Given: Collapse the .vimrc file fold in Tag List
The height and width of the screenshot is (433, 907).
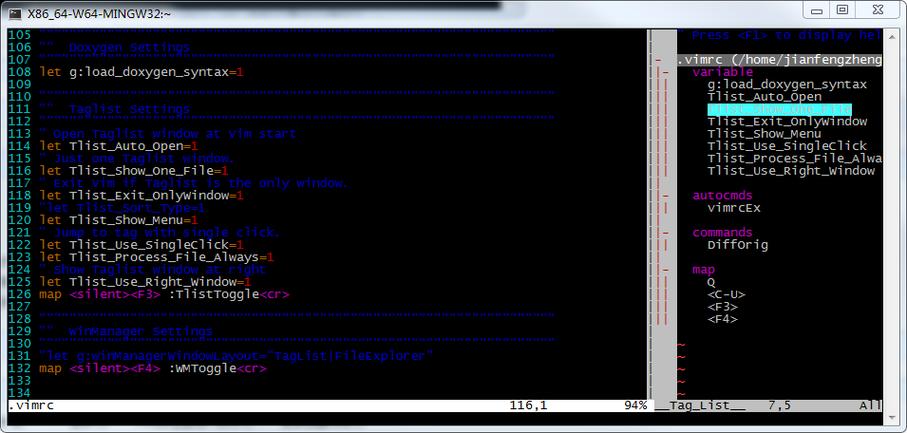Looking at the screenshot, I should 658,60.
